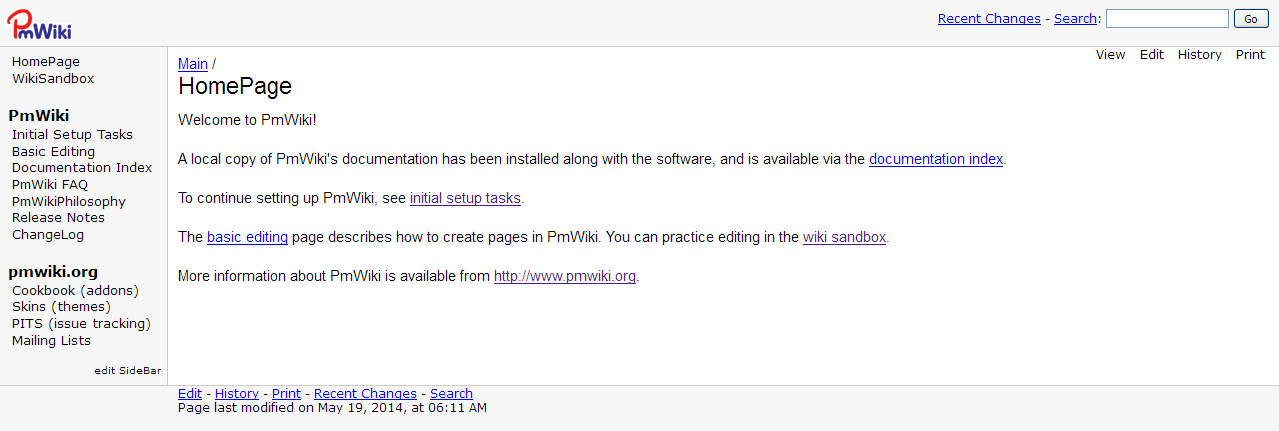Focus the search text field
The image size is (1279, 431).
pyautogui.click(x=1166, y=19)
